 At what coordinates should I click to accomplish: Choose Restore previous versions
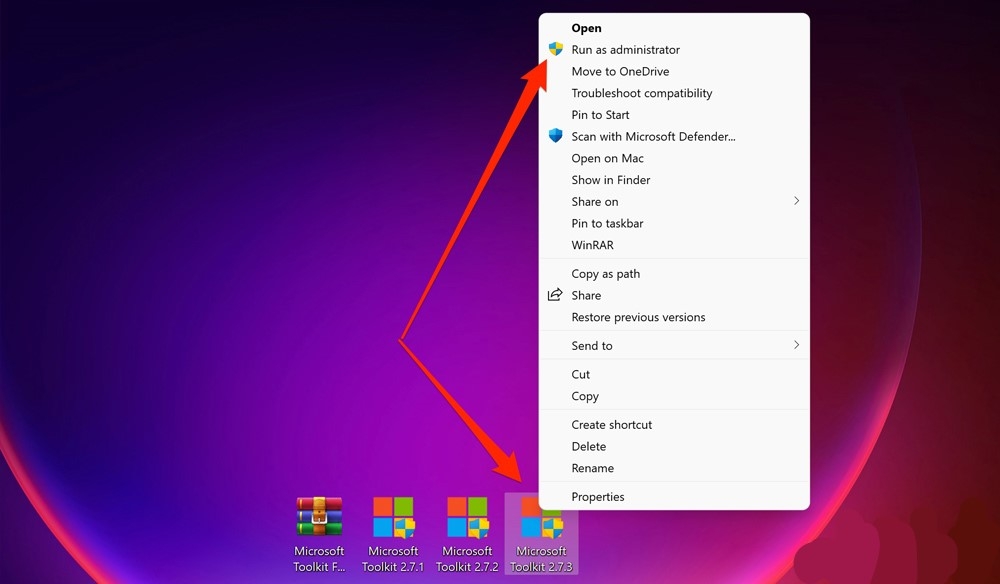[x=674, y=317]
